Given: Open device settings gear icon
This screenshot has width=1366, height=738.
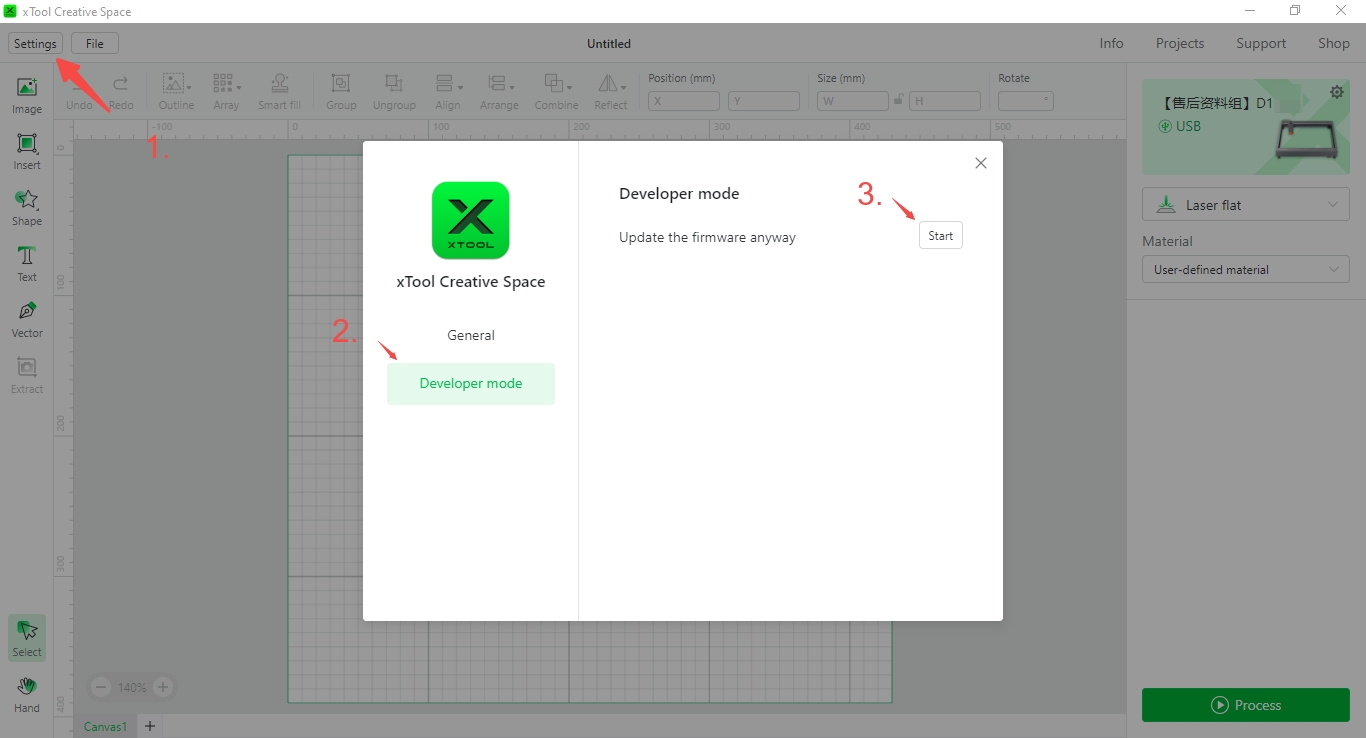Looking at the screenshot, I should click(1337, 93).
